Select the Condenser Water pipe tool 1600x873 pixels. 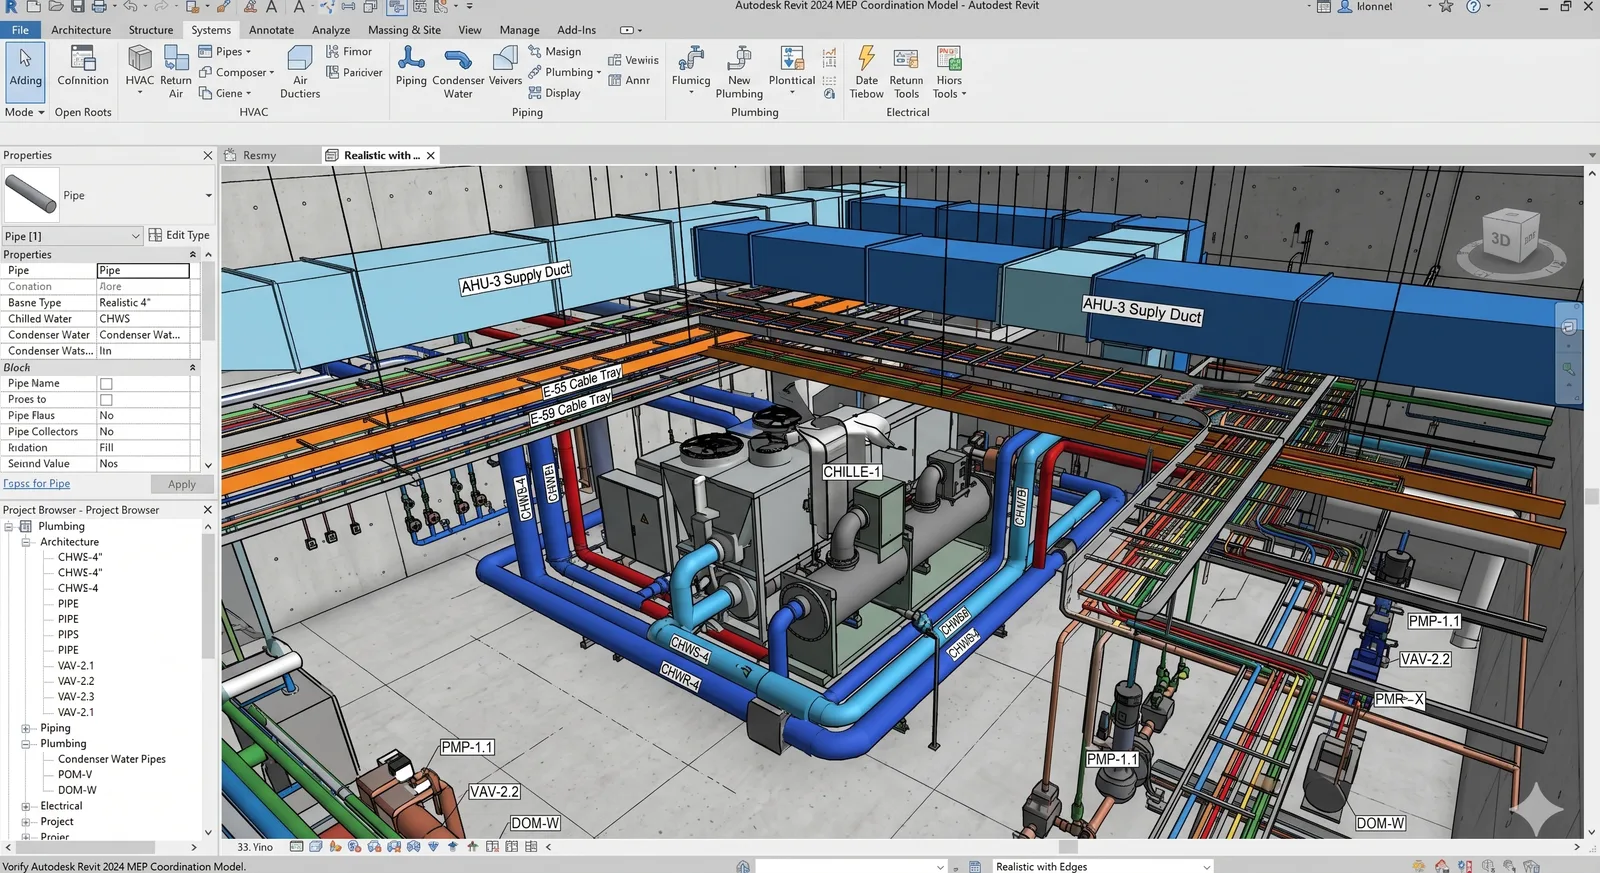pyautogui.click(x=458, y=72)
